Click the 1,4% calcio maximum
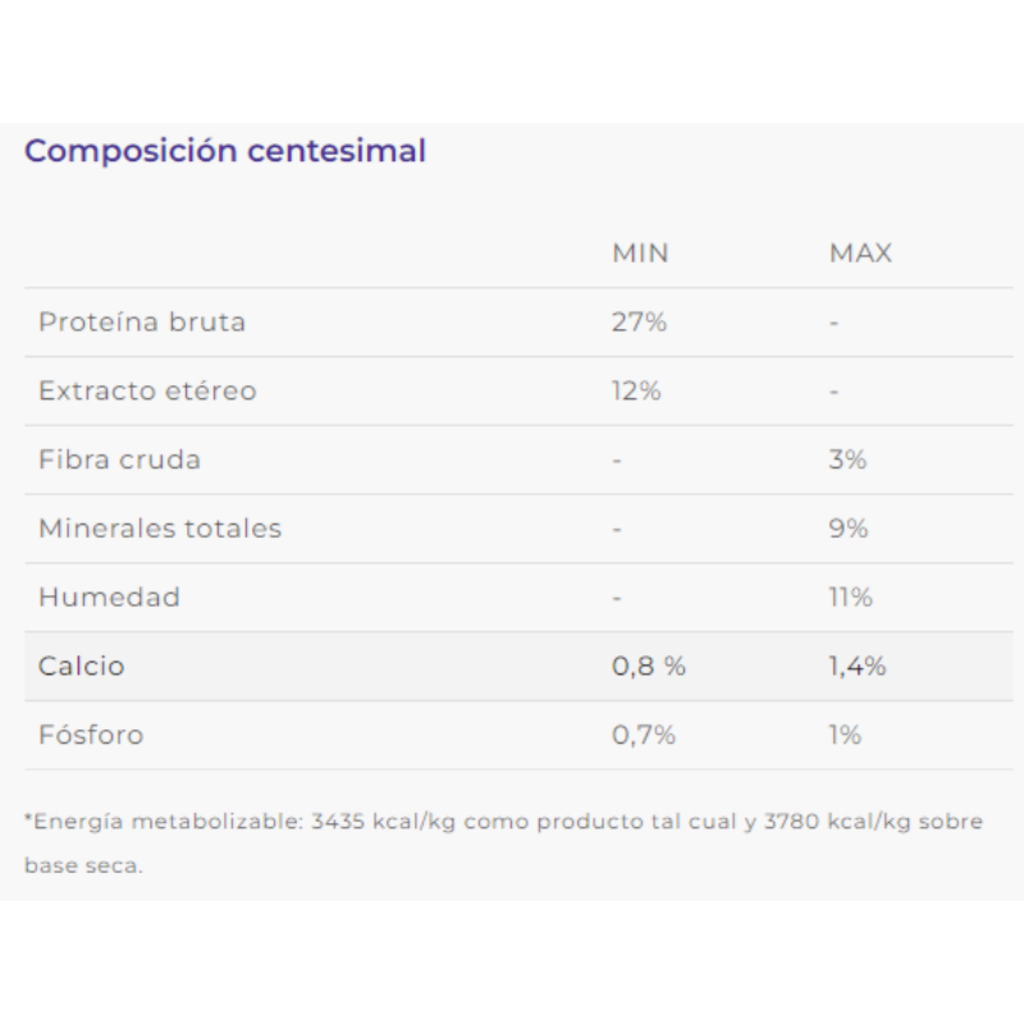Screen dimensions: 1024x1024 857,666
